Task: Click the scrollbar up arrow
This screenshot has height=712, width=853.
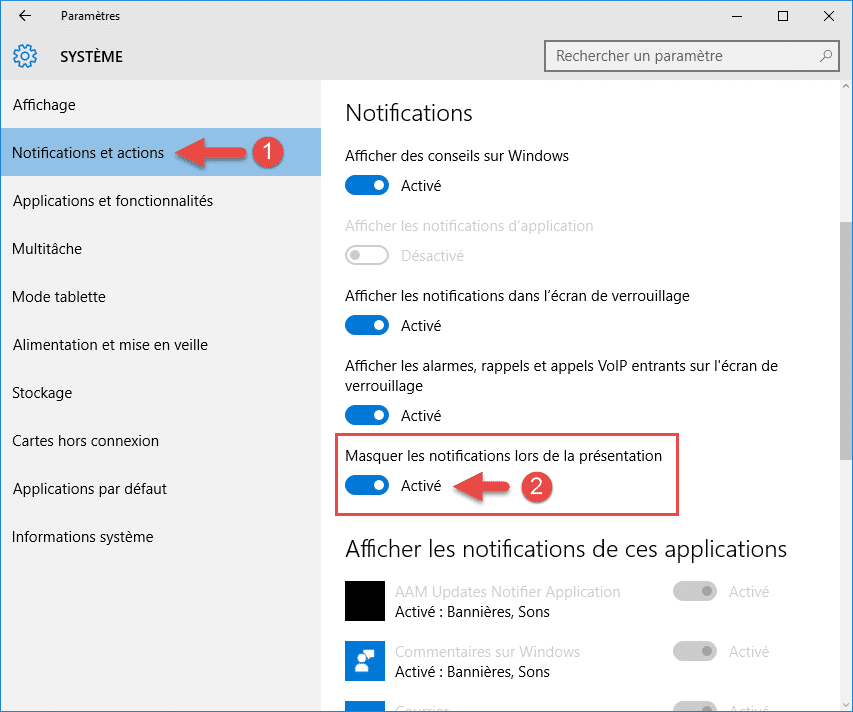Action: click(x=845, y=86)
